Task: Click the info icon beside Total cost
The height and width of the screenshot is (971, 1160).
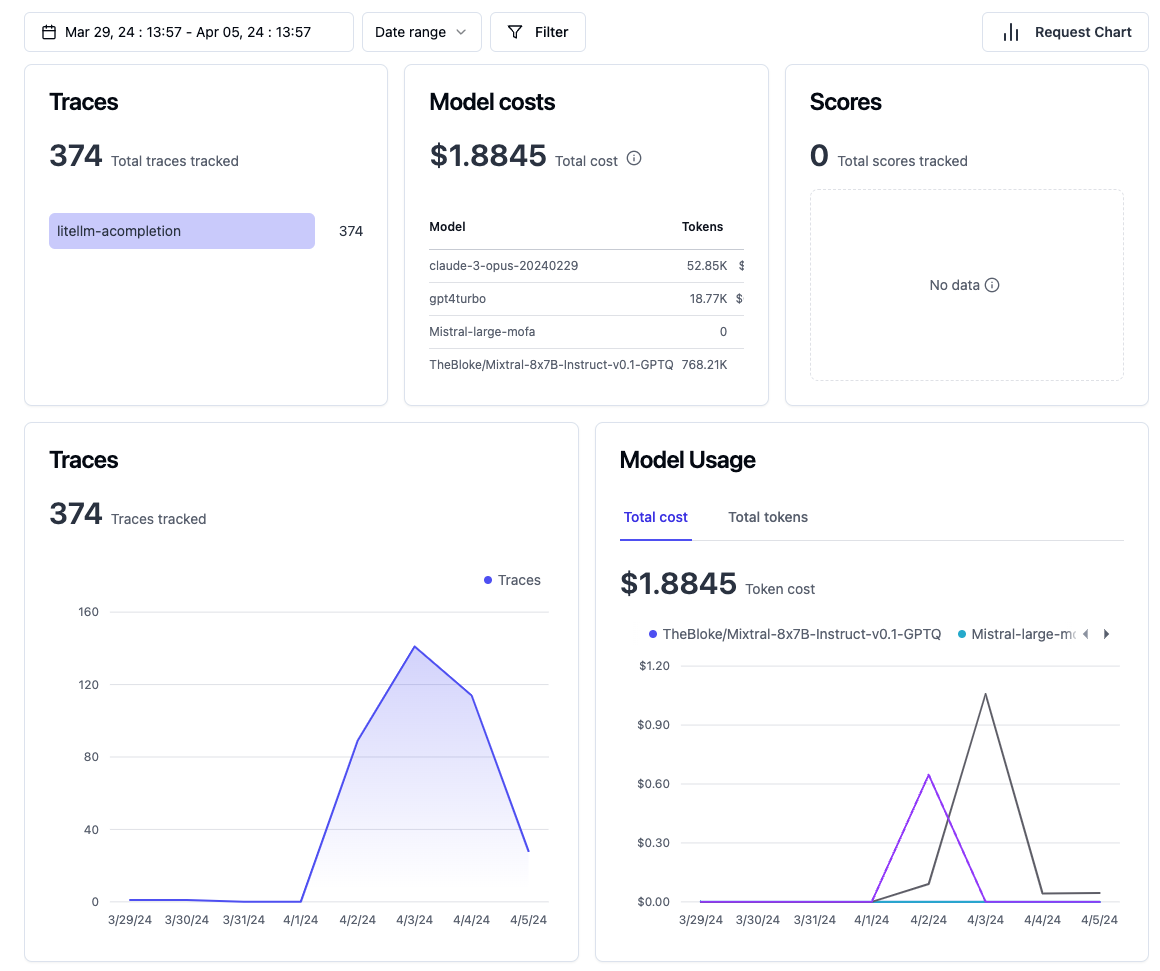Action: pos(633,158)
